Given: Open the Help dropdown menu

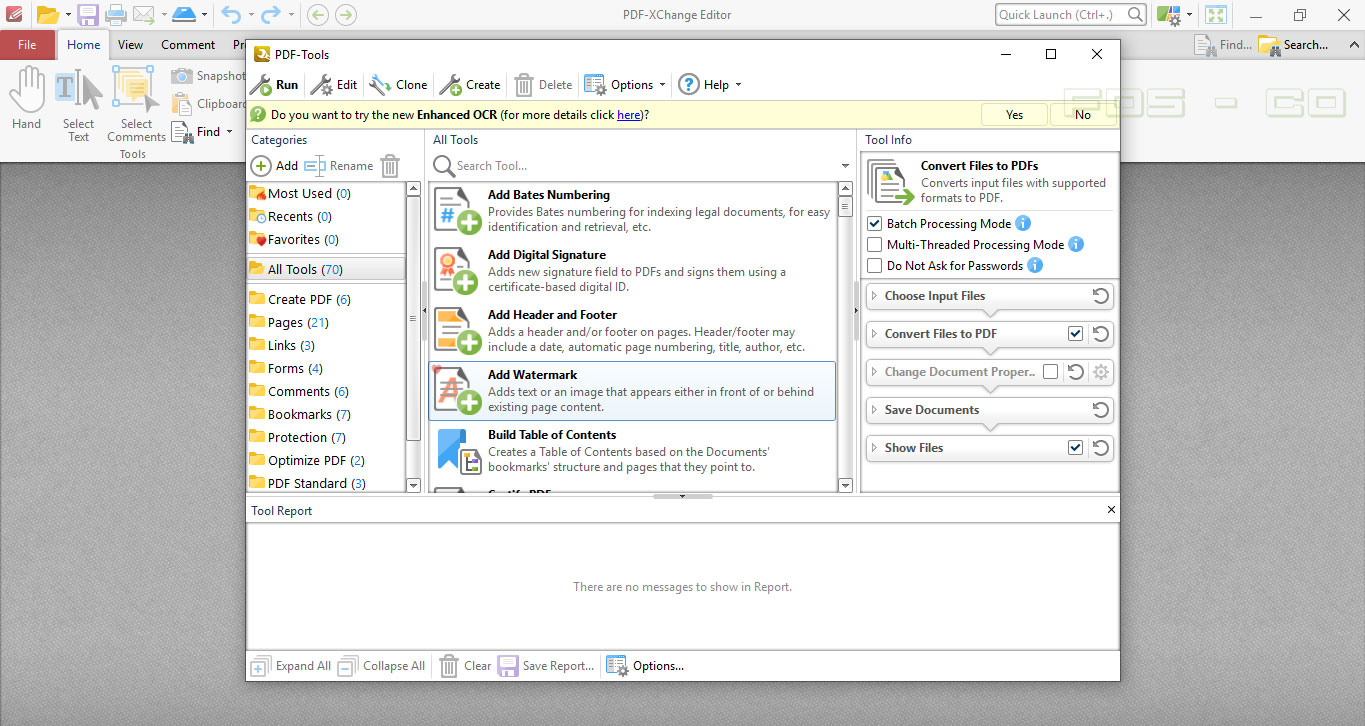Looking at the screenshot, I should click(710, 85).
